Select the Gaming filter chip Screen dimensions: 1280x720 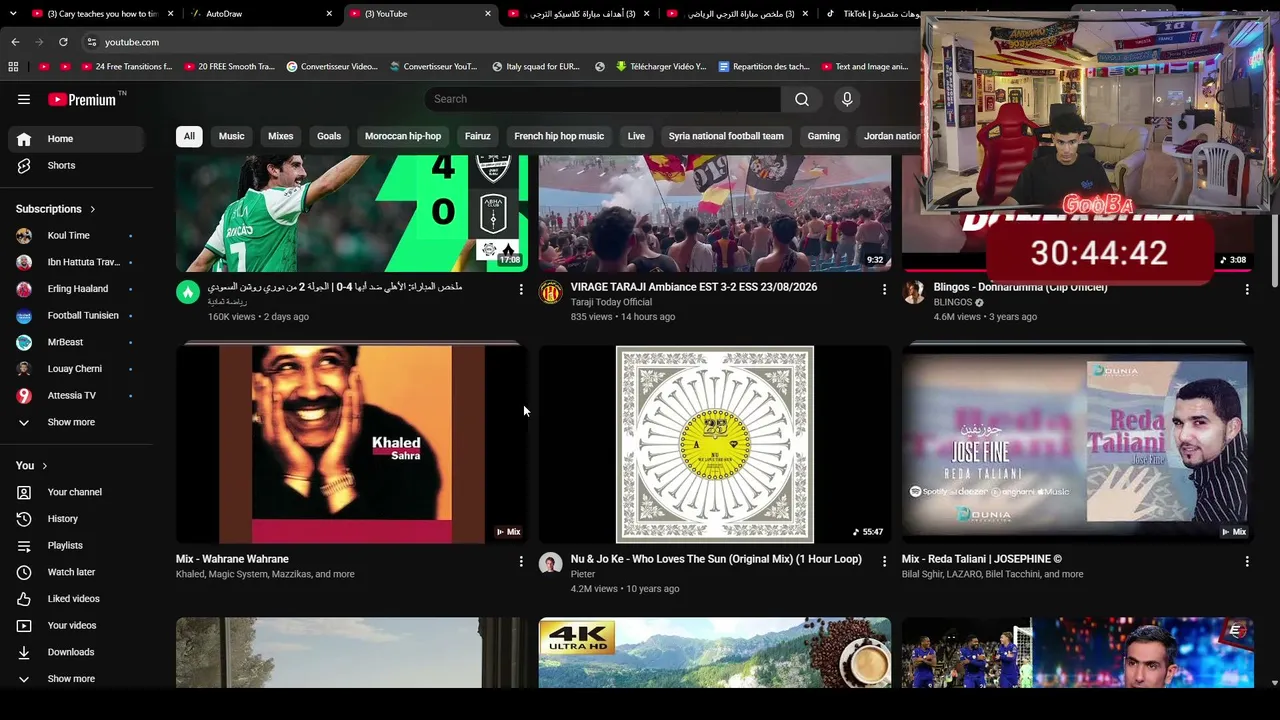tap(824, 136)
